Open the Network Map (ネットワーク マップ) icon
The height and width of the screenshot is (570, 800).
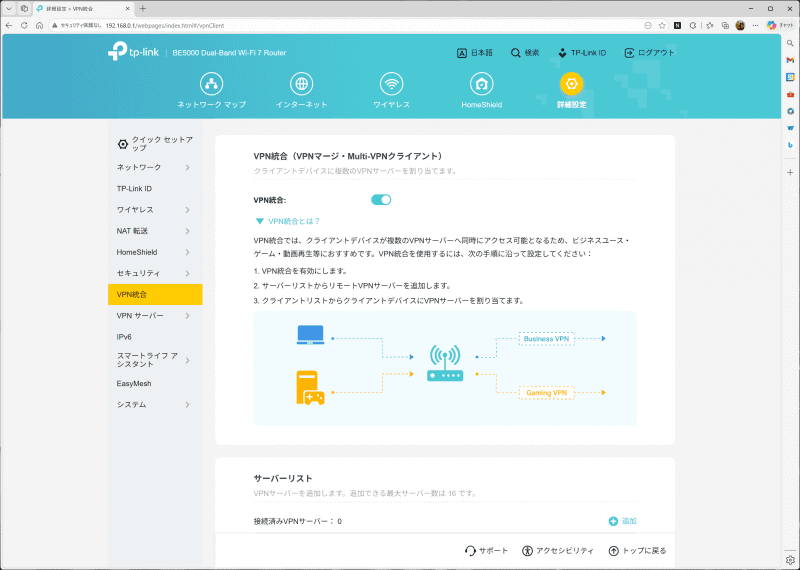coord(211,84)
